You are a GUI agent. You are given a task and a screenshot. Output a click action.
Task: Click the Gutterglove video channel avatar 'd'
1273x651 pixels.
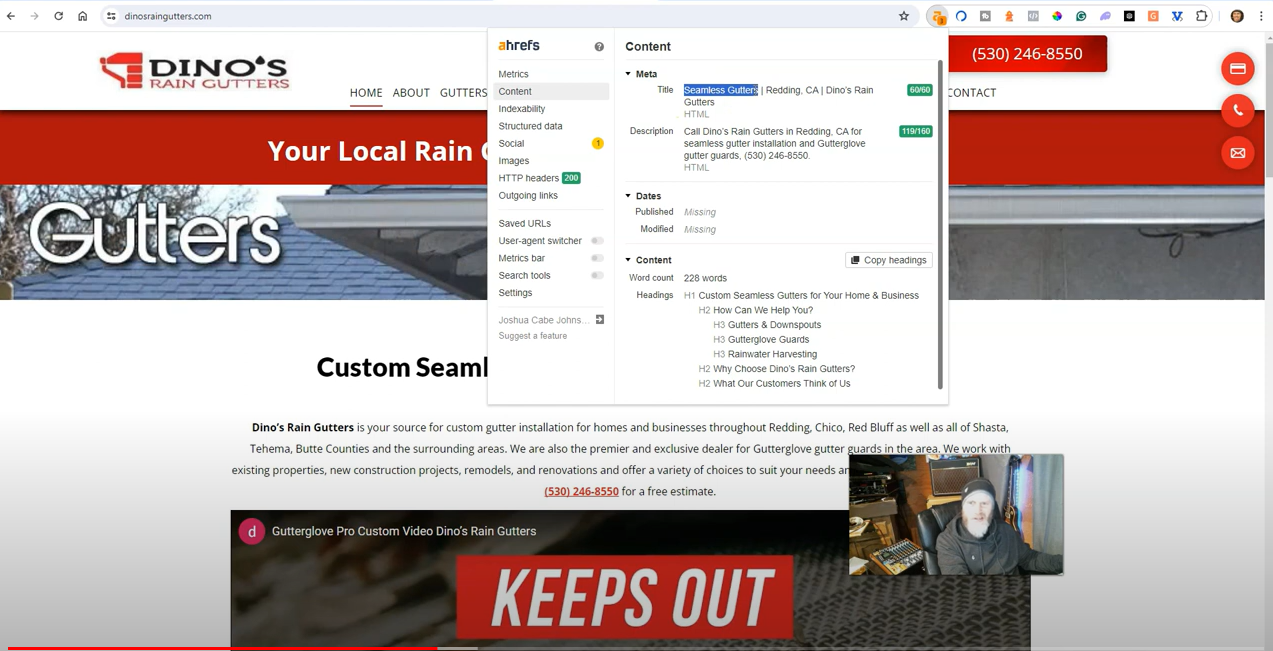point(251,531)
